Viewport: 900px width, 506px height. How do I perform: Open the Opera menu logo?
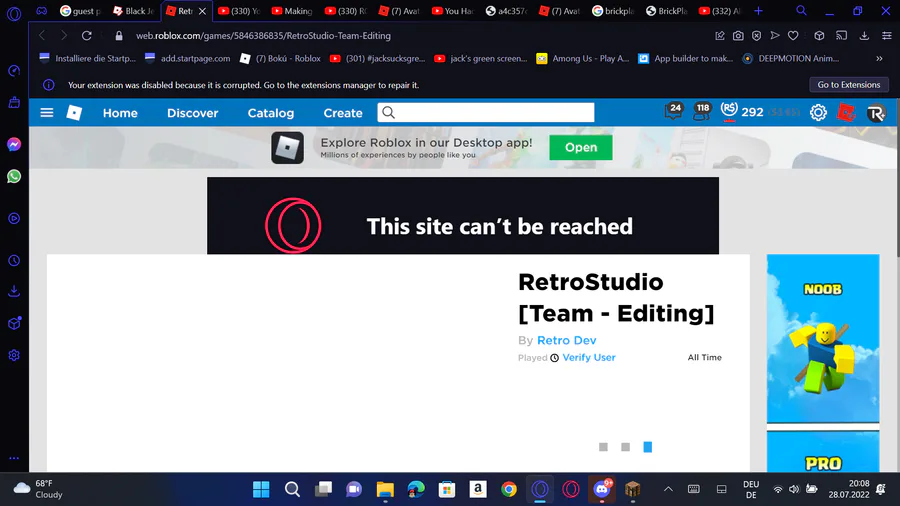(14, 13)
